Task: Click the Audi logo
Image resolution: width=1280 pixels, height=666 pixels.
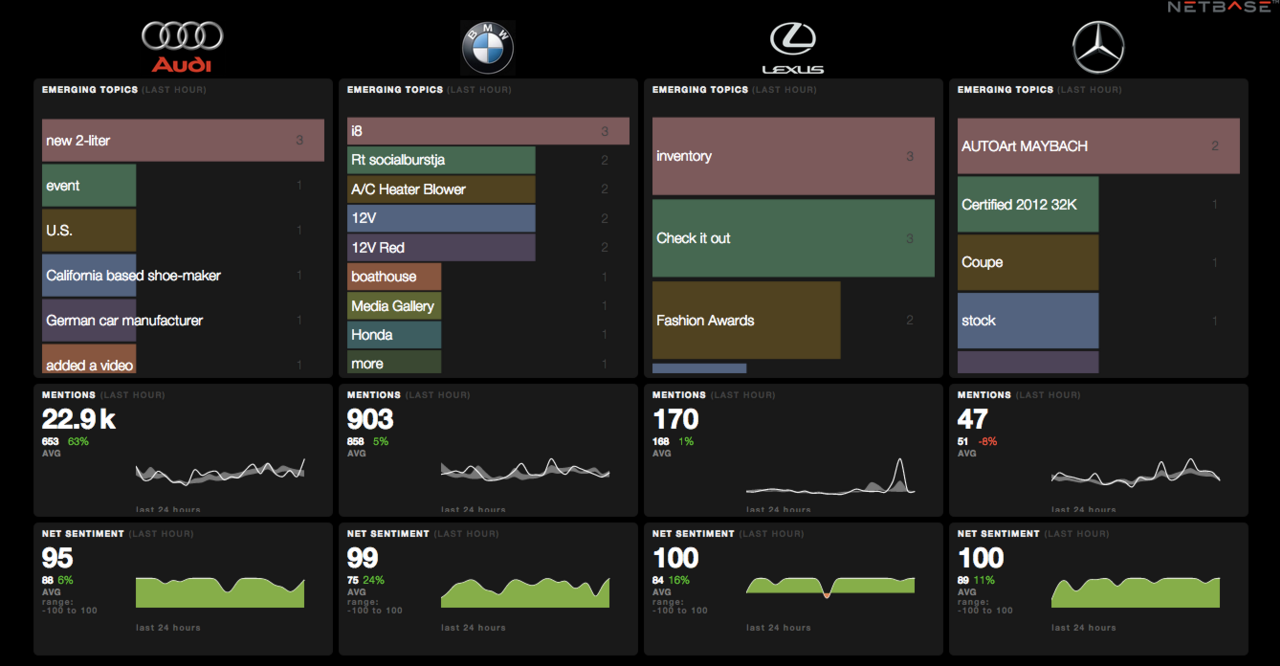Action: click(182, 48)
